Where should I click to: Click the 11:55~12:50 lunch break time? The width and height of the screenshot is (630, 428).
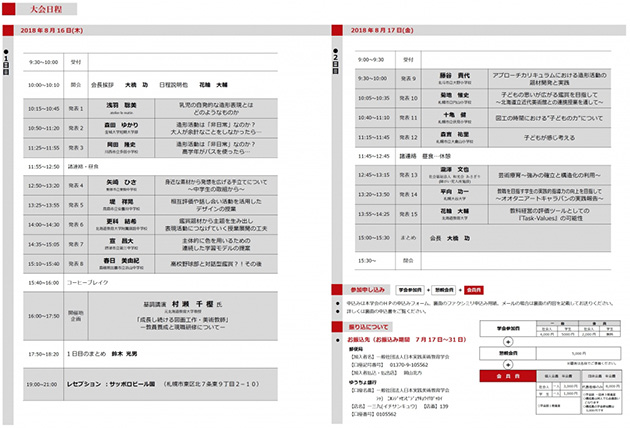coord(43,166)
